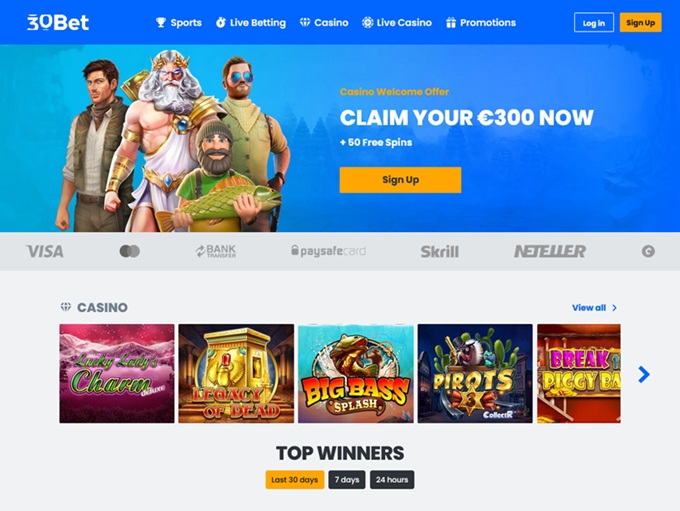Click the banner Sign Up button
The height and width of the screenshot is (511, 680).
point(400,180)
